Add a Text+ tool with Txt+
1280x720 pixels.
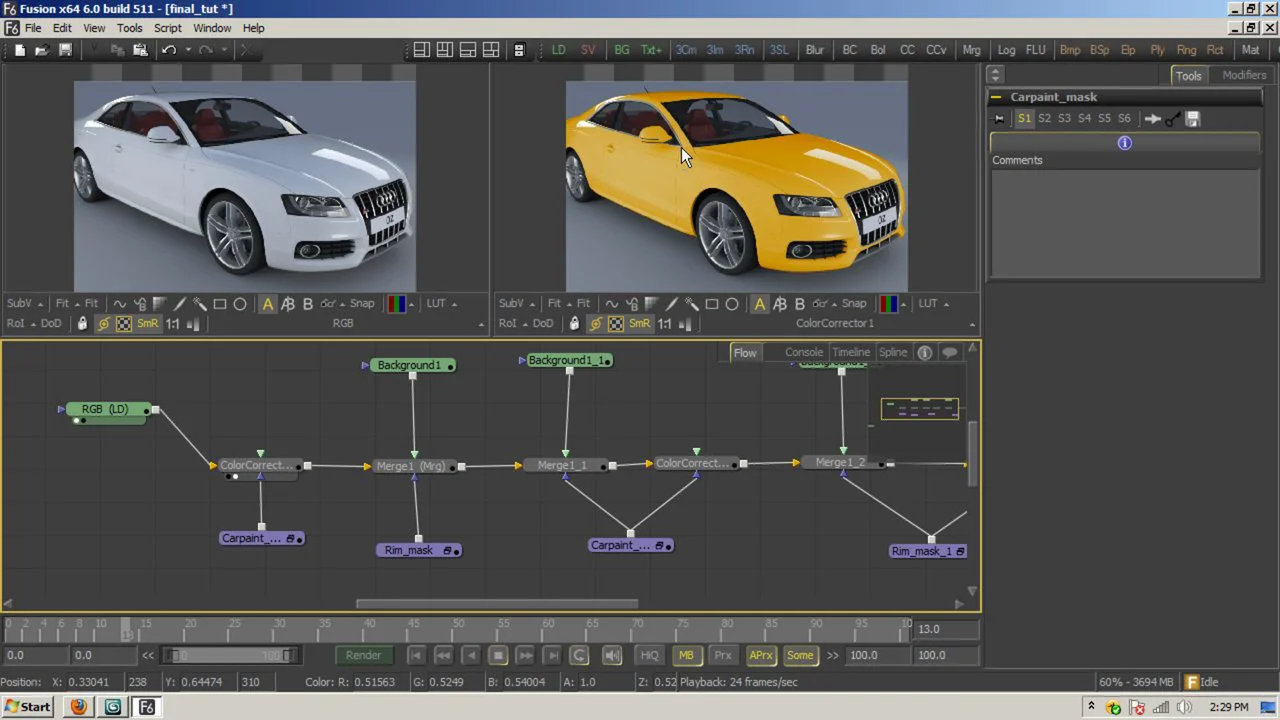[651, 50]
